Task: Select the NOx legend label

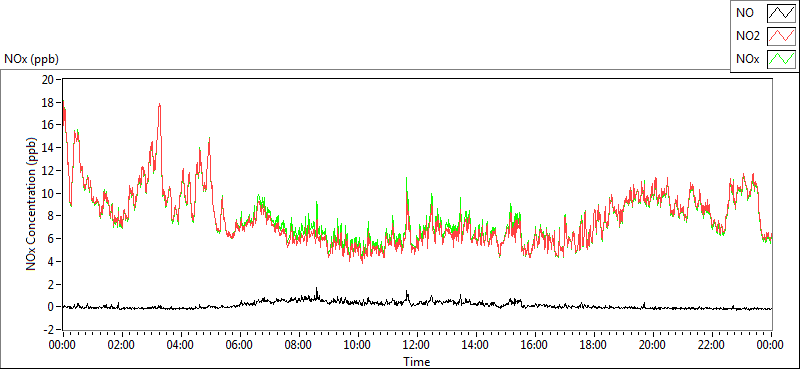Action: coord(747,60)
